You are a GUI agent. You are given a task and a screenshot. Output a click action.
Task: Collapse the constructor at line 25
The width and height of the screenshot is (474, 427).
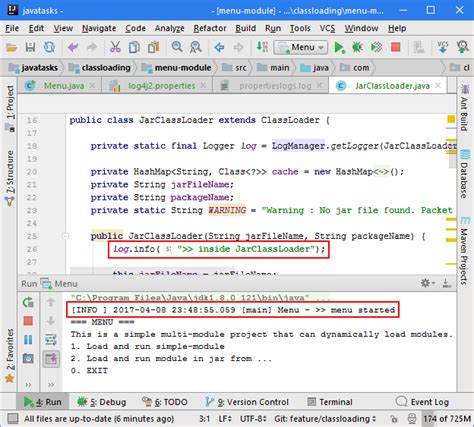tap(66, 236)
